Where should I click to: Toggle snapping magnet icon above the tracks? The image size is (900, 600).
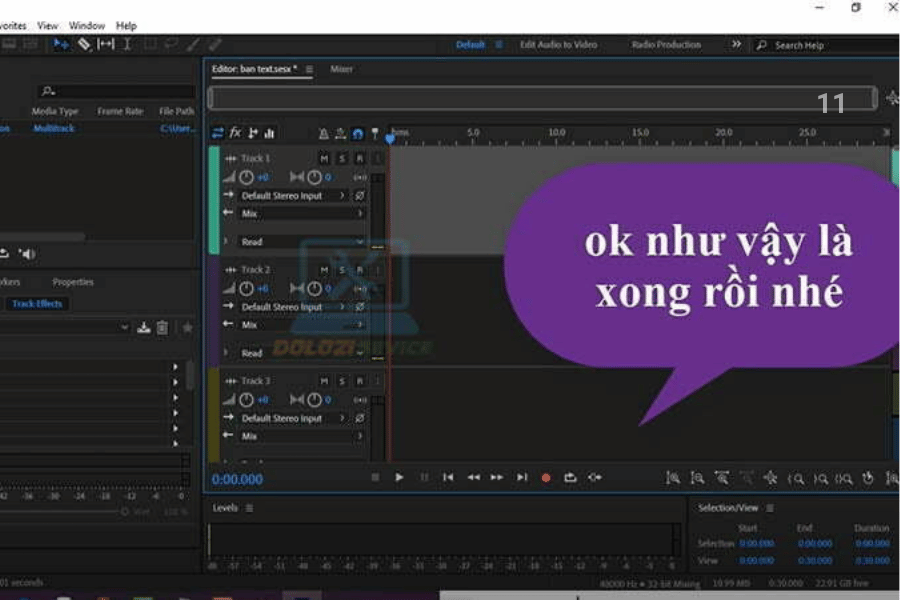[357, 133]
